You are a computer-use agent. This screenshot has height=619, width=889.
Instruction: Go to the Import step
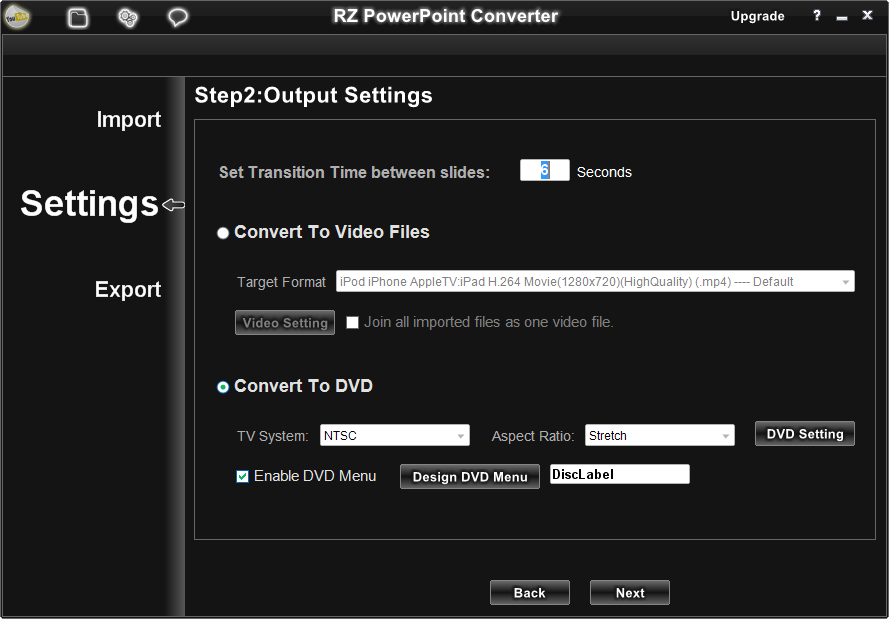pos(128,120)
